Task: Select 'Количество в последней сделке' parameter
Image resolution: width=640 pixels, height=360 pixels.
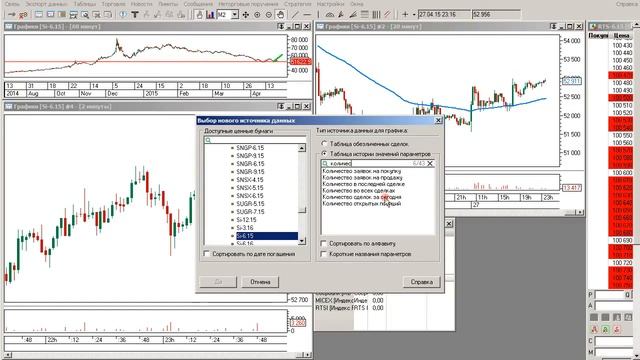Action: pos(363,184)
